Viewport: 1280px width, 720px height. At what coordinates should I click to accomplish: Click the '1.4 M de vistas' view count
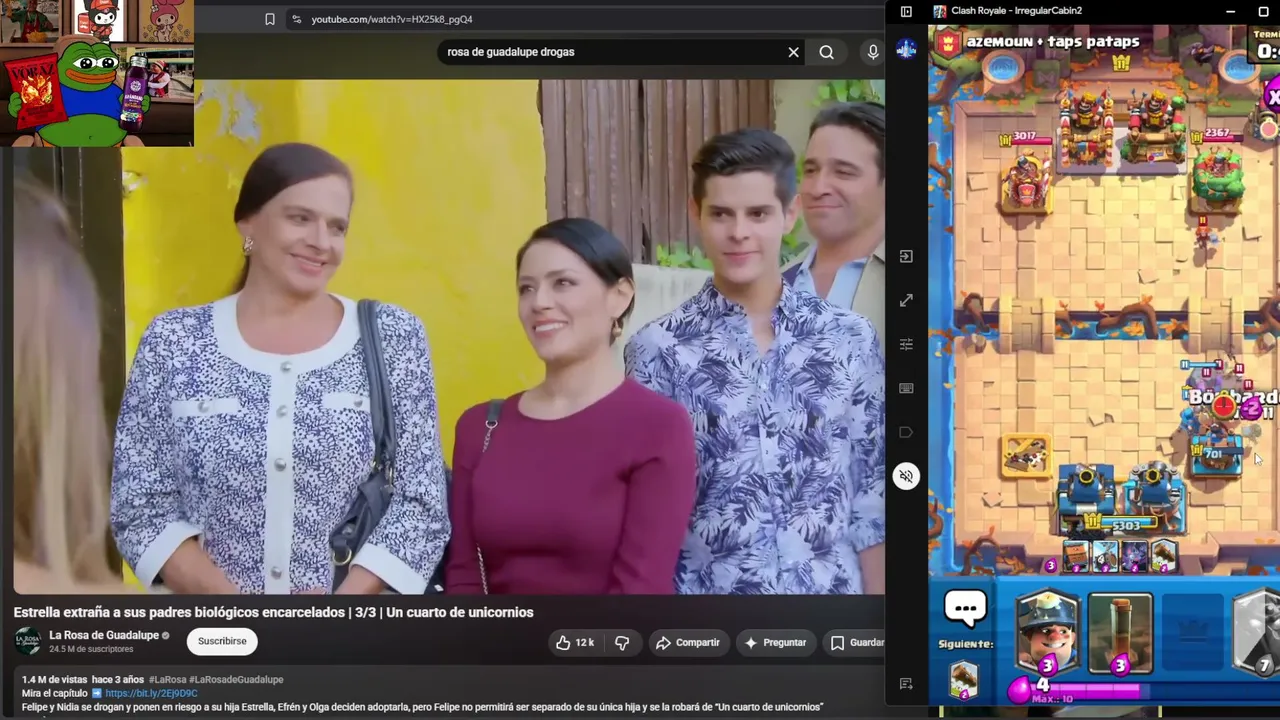coord(54,680)
